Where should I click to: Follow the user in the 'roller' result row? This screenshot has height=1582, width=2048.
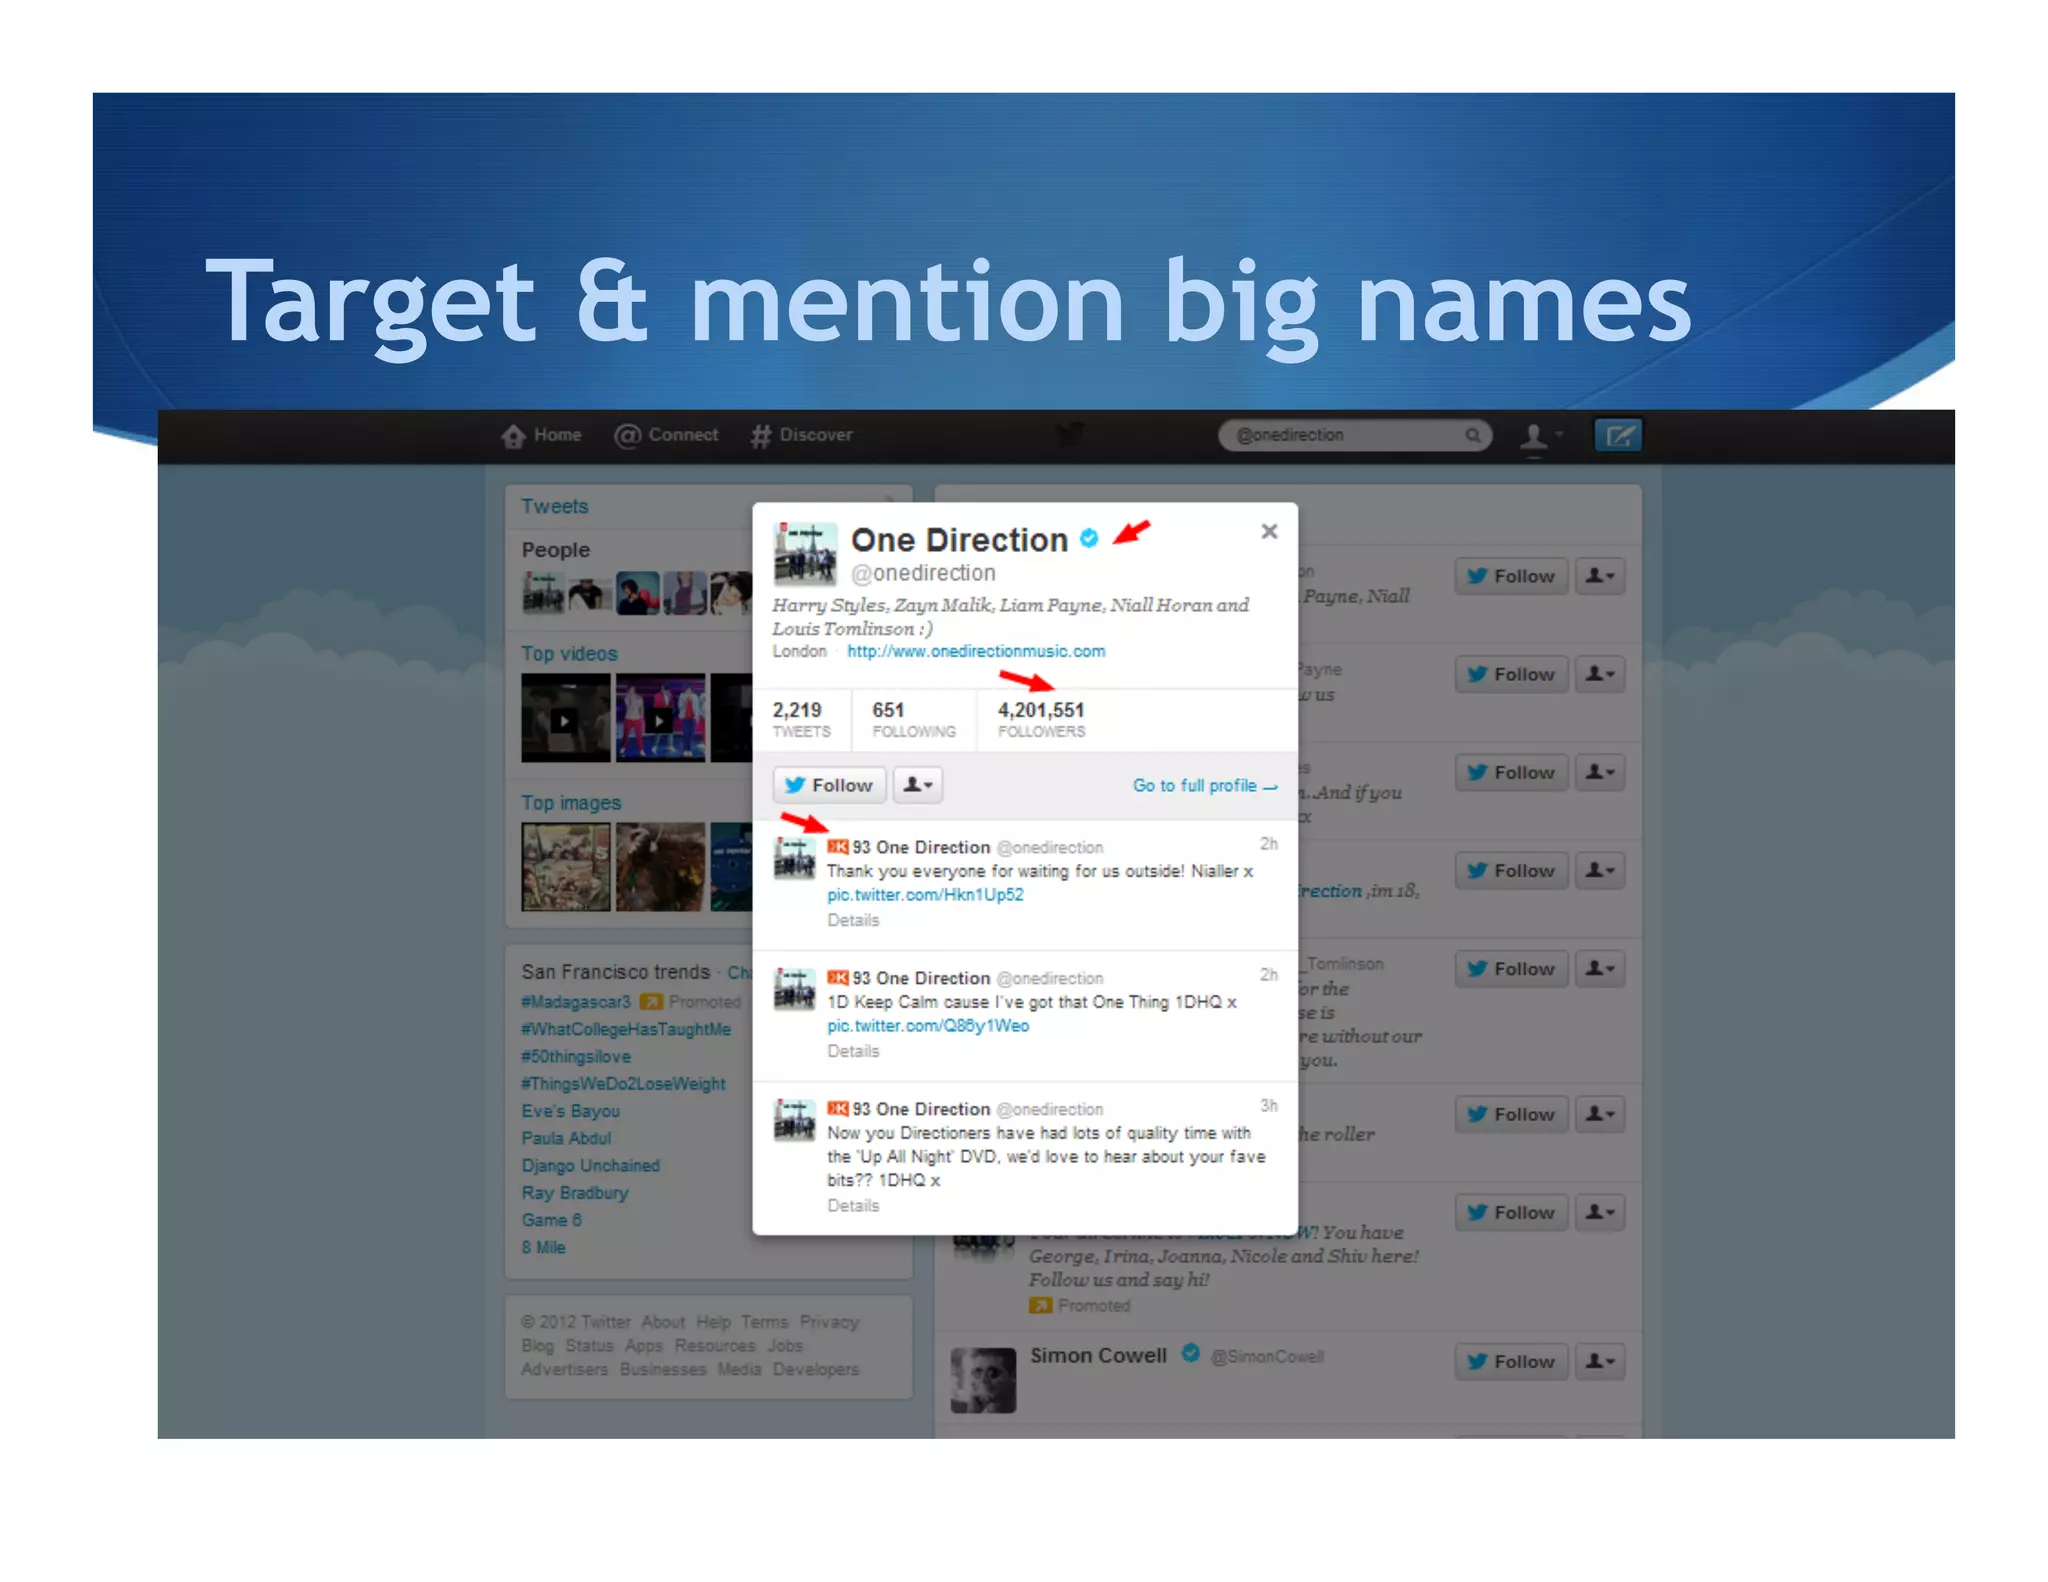tap(1511, 1114)
